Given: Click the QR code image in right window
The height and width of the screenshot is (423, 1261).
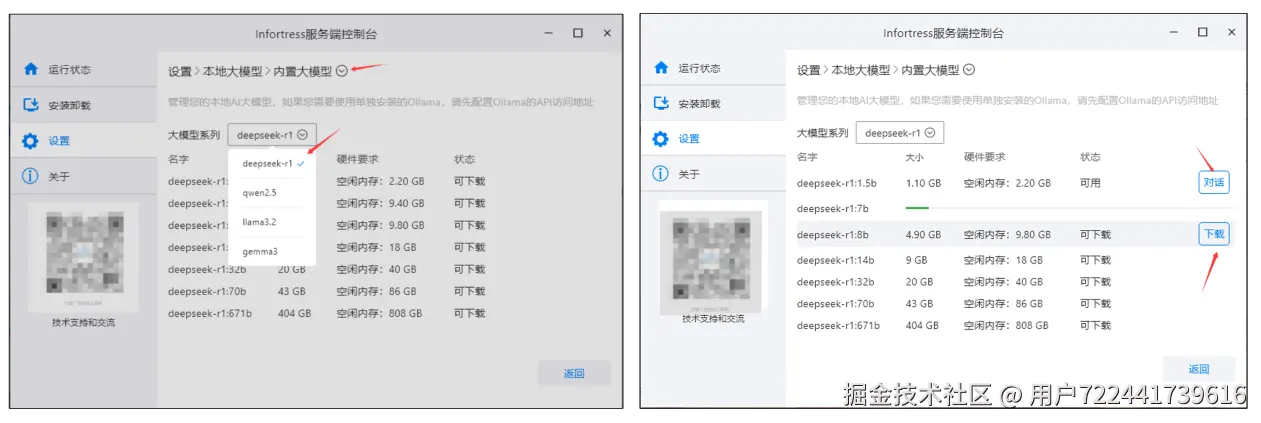Looking at the screenshot, I should 713,260.
